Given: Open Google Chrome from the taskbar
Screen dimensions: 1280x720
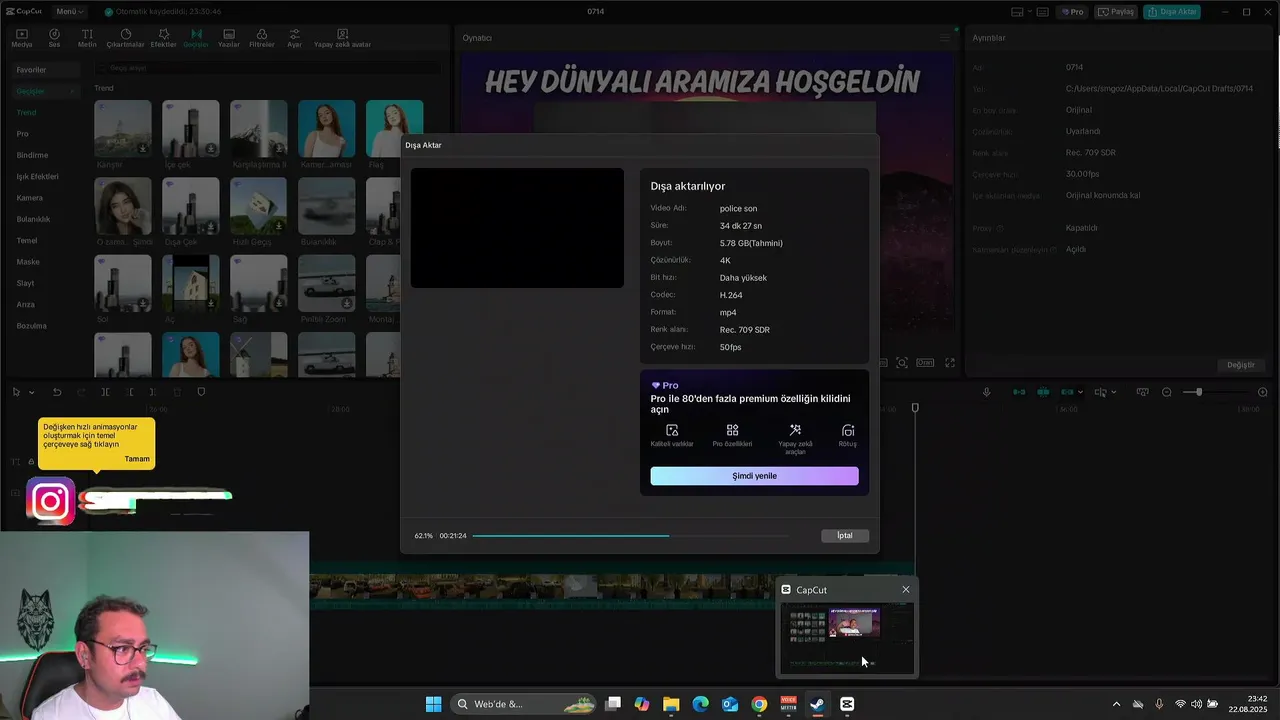Looking at the screenshot, I should [759, 704].
